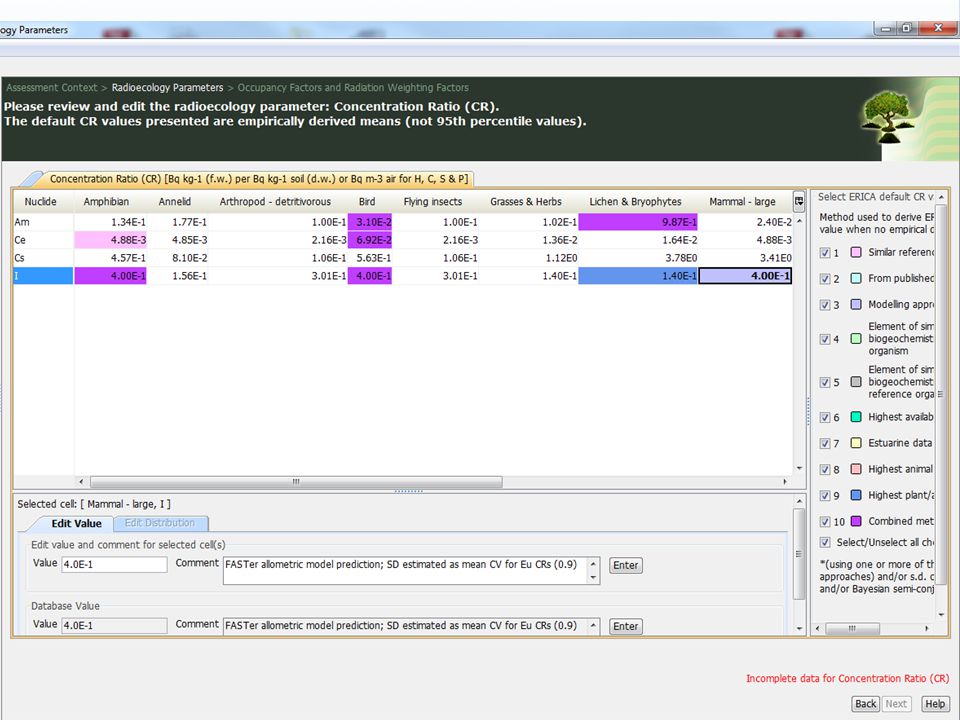The image size is (960, 720).
Task: Click pink swatch for Similar reference
Action: [856, 252]
